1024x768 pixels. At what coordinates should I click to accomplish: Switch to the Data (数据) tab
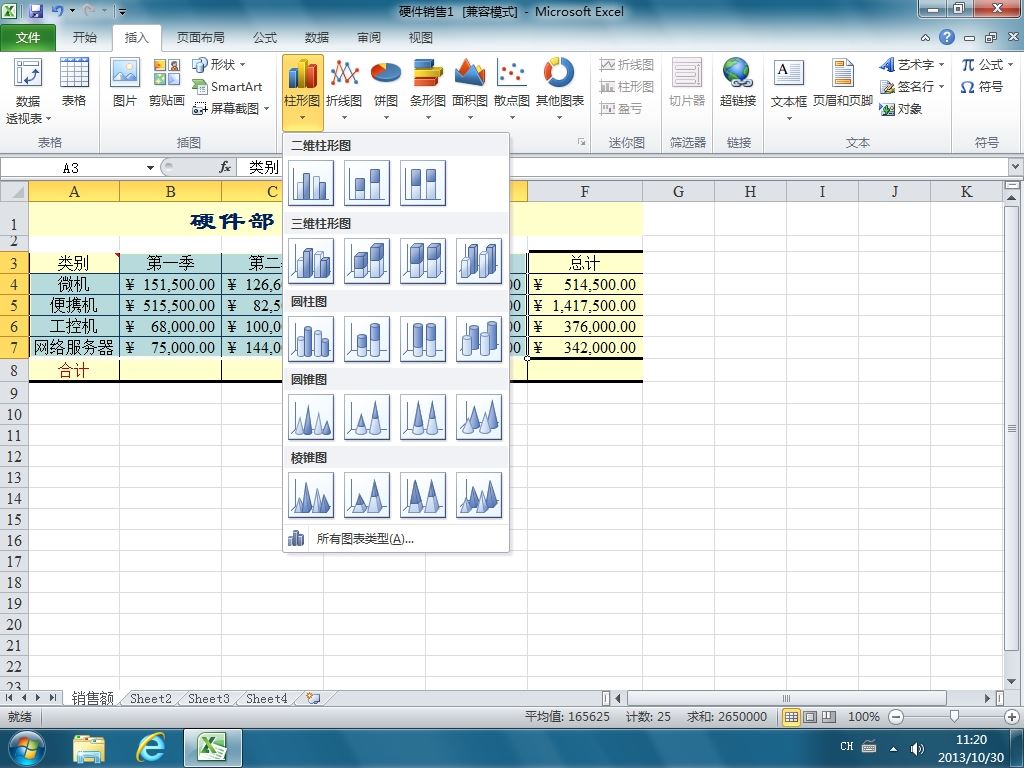click(x=317, y=38)
